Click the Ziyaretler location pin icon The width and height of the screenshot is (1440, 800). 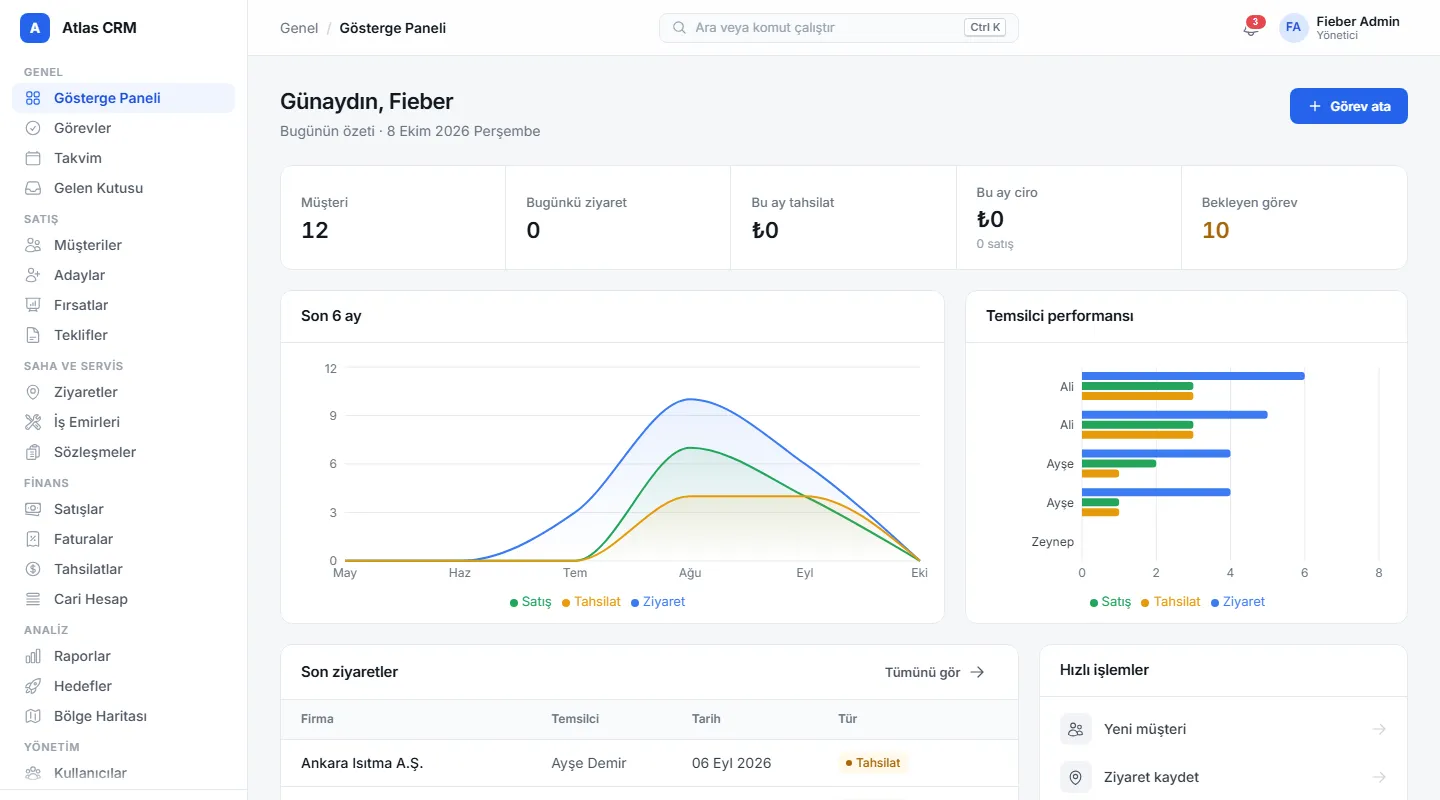[33, 392]
